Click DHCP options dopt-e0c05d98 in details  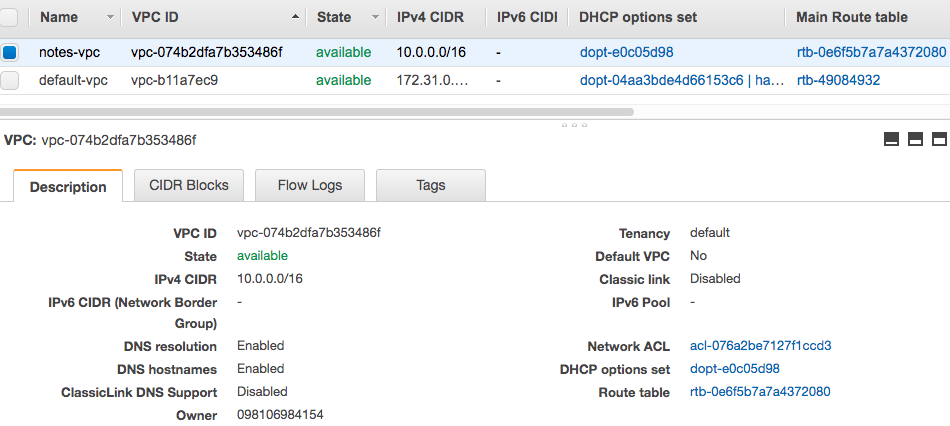[735, 369]
